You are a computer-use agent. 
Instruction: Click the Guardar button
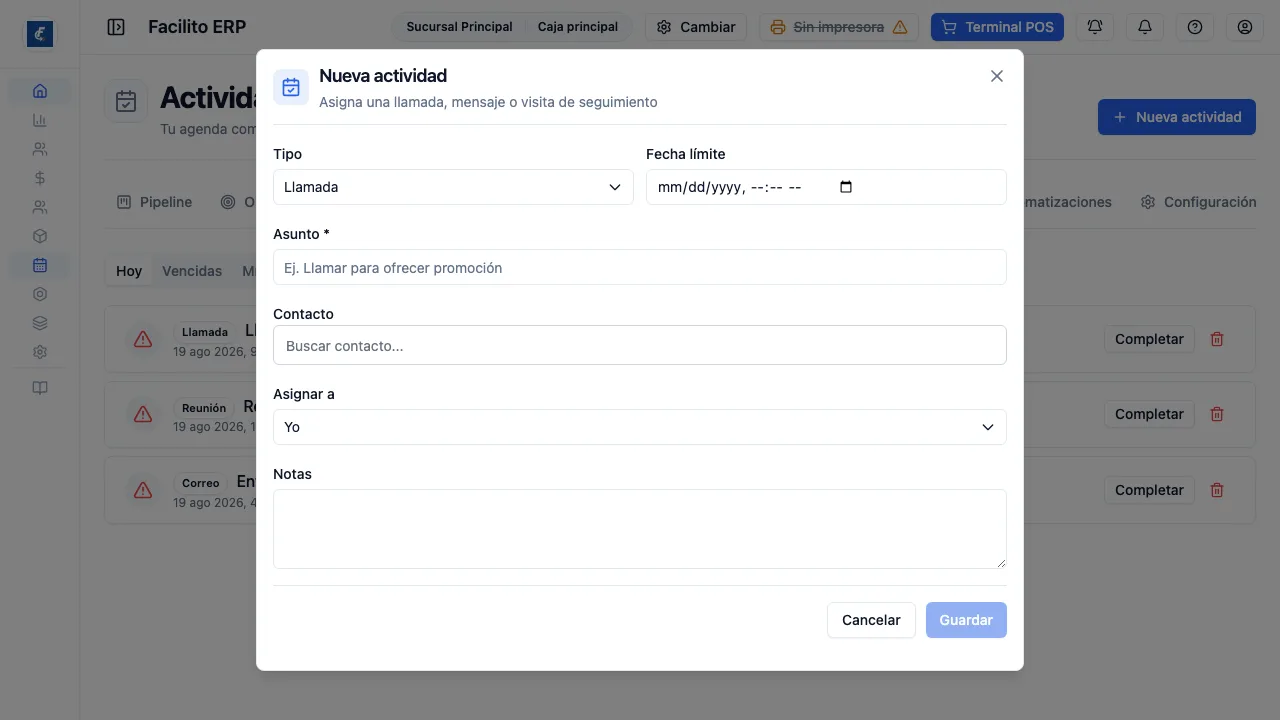(x=966, y=620)
